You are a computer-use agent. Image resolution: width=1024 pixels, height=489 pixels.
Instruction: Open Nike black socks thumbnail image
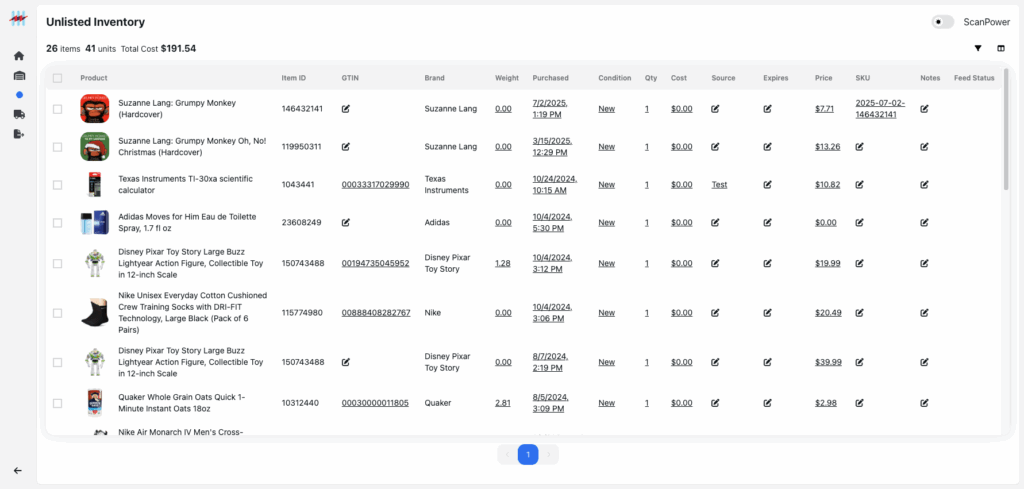pos(94,313)
